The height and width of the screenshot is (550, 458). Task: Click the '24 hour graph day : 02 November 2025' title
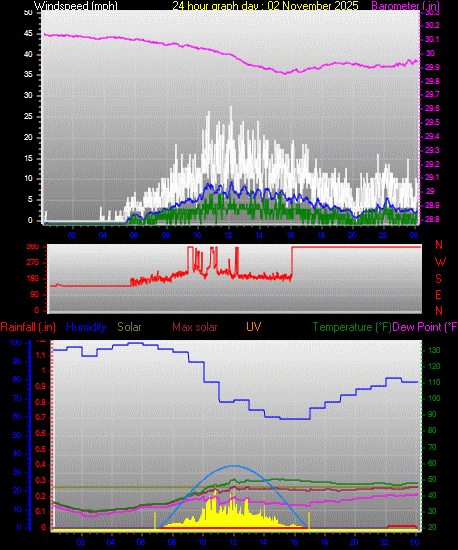point(265,5)
